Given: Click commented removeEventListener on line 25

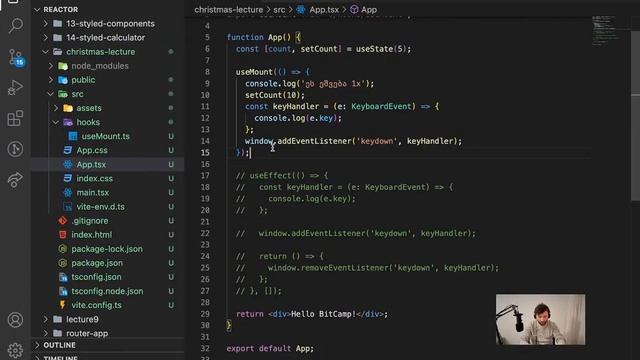Looking at the screenshot, I should [384, 268].
